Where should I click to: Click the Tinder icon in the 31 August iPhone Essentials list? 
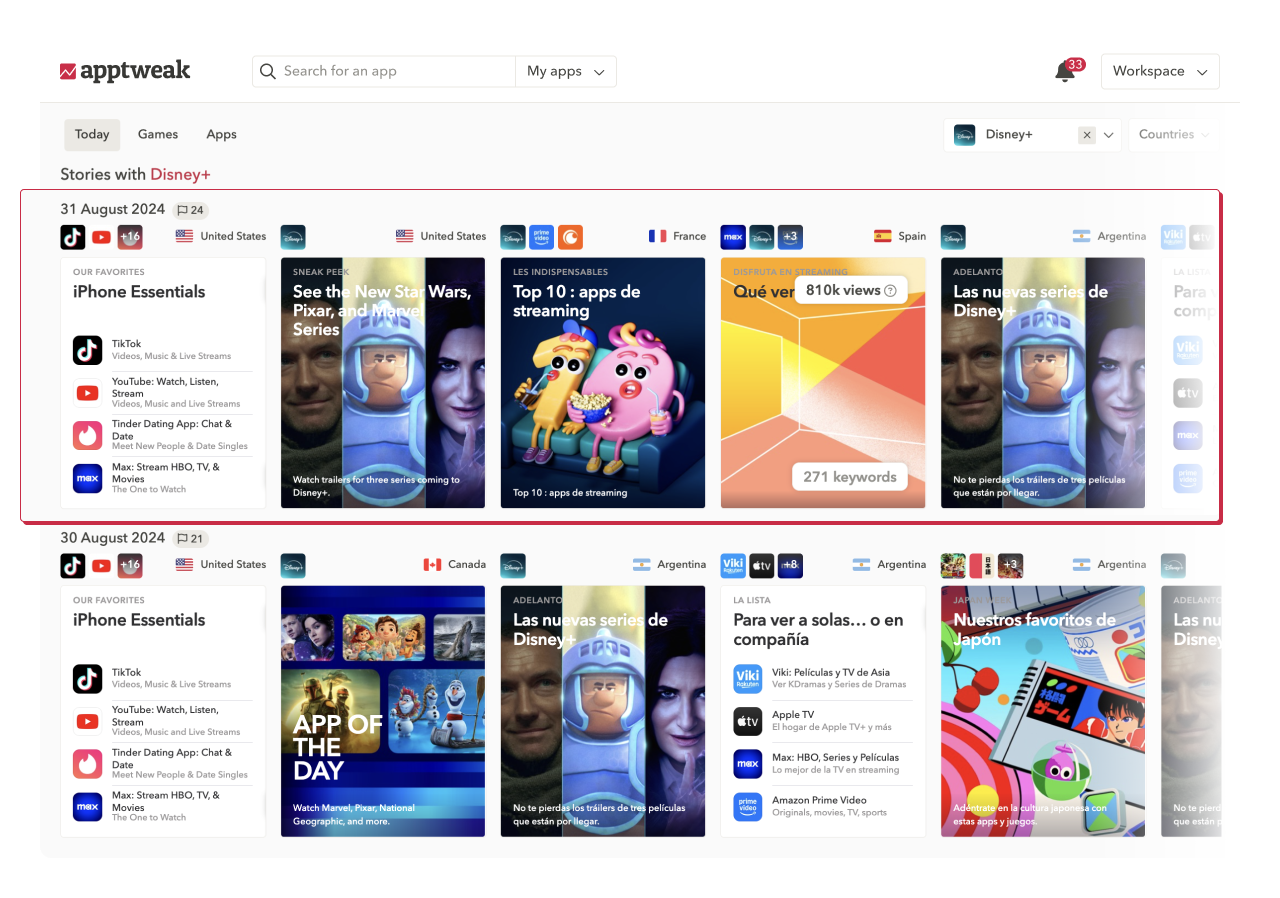[x=88, y=435]
